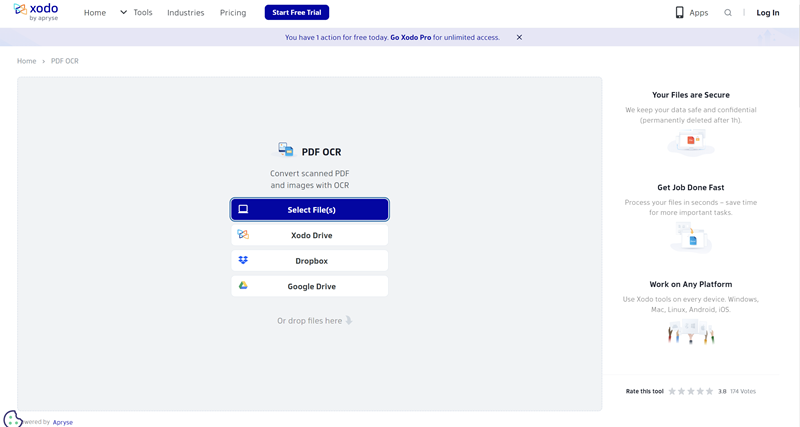Open cookie settings icon at bottom-left
This screenshot has width=800, height=427.
[x=12, y=419]
